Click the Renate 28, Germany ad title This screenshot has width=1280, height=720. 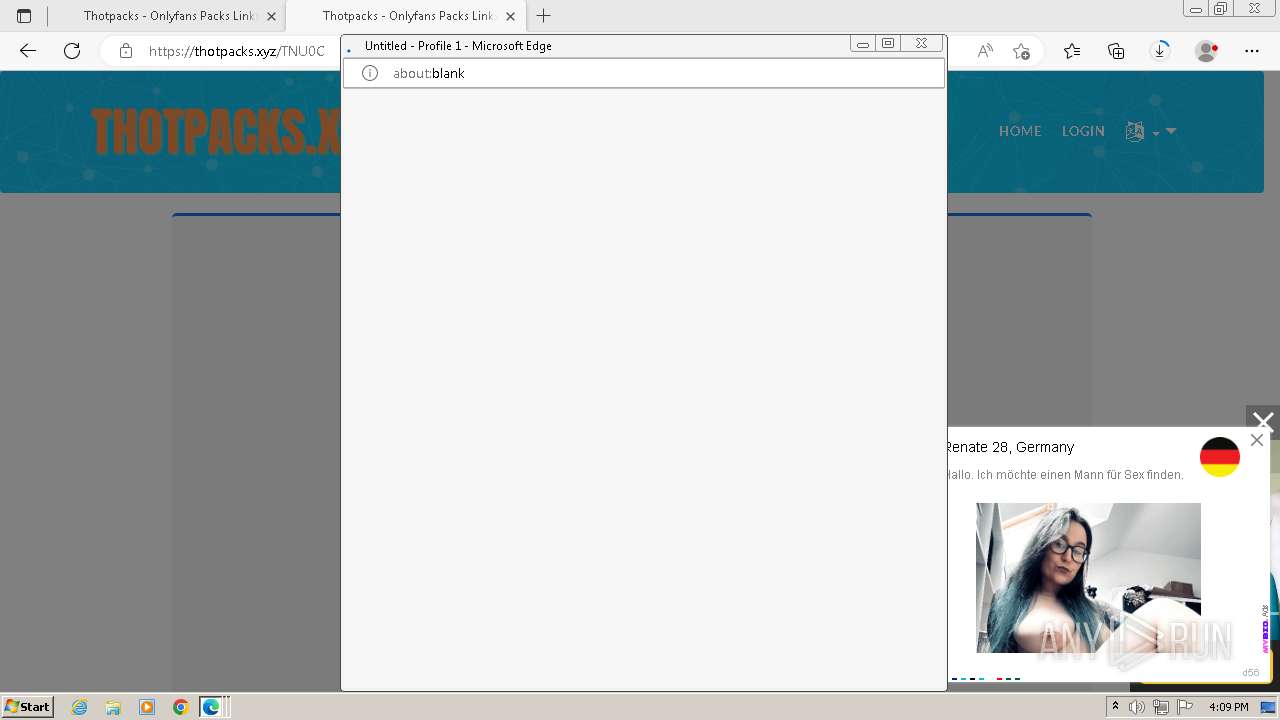(x=1010, y=447)
